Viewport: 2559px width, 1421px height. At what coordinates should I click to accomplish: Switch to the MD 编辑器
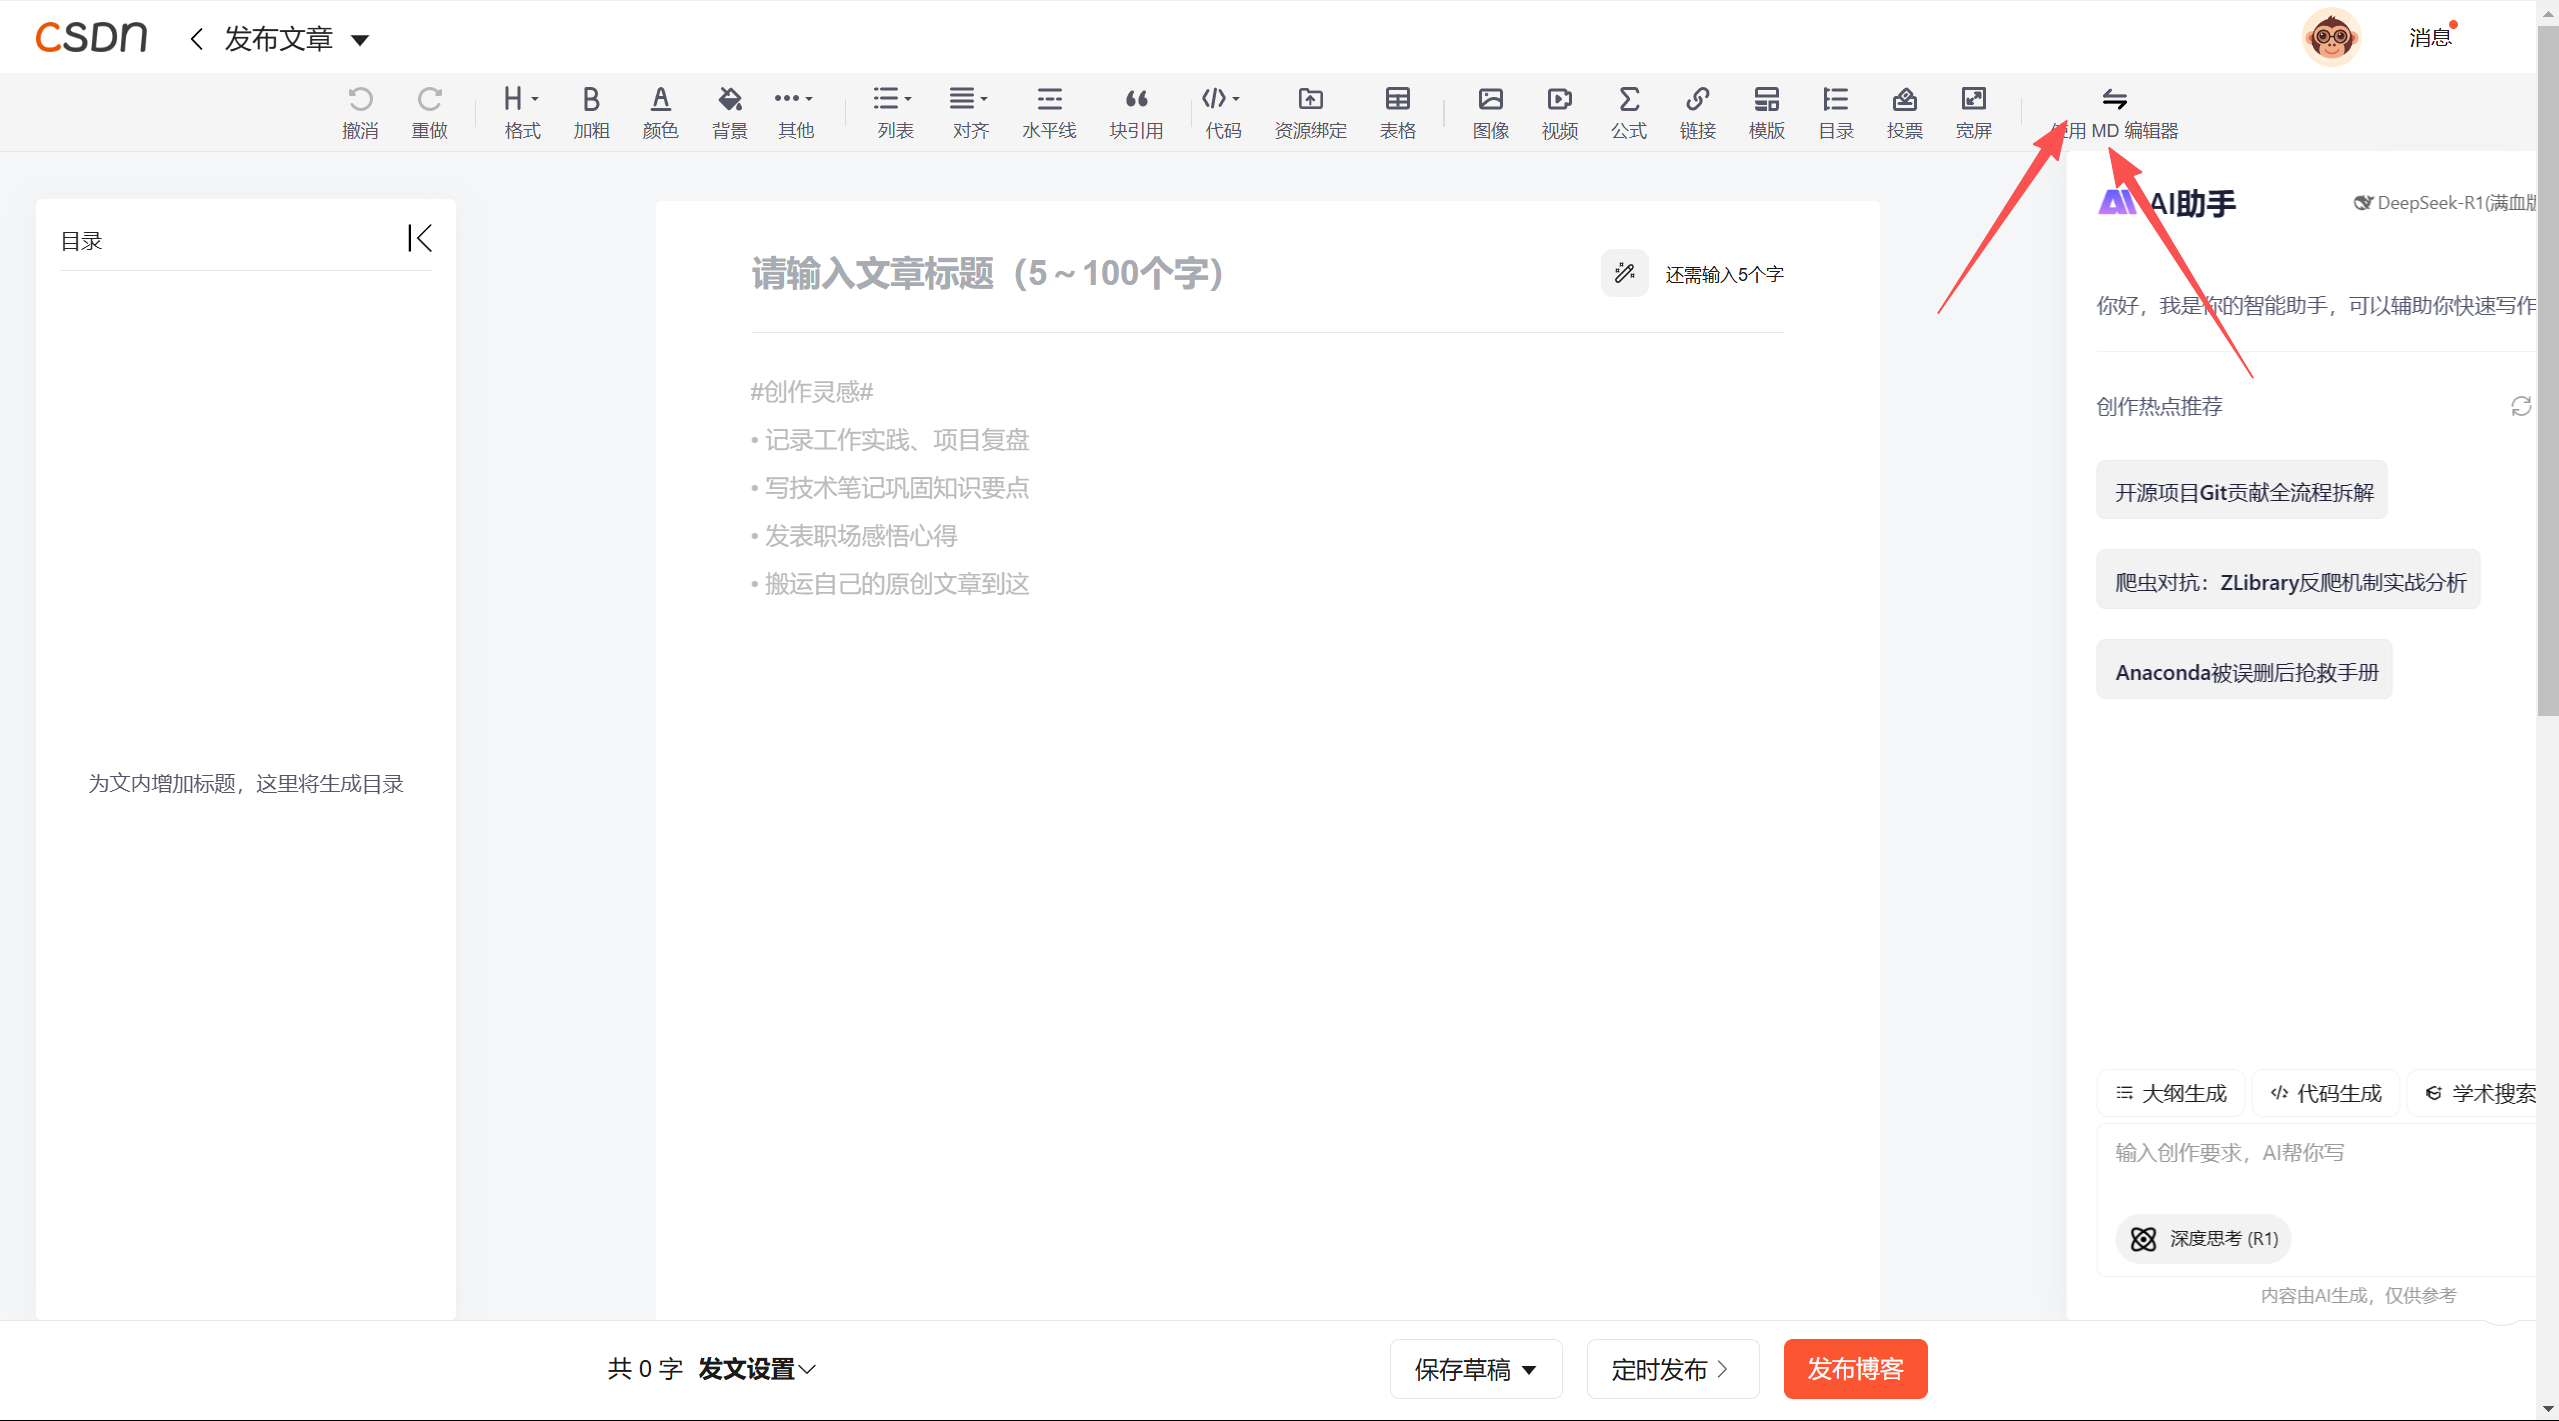pos(2115,112)
